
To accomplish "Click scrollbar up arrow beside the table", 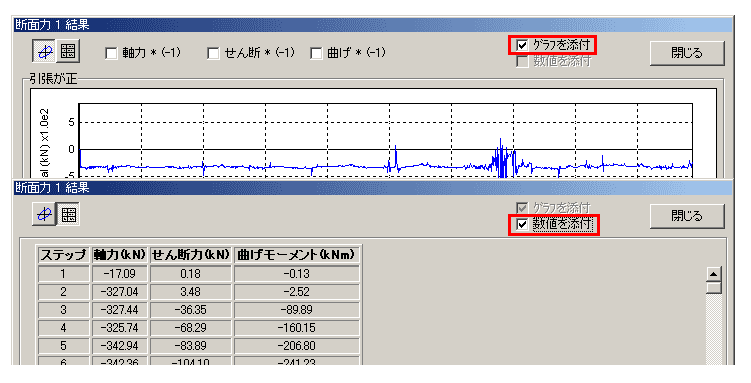I will (714, 274).
